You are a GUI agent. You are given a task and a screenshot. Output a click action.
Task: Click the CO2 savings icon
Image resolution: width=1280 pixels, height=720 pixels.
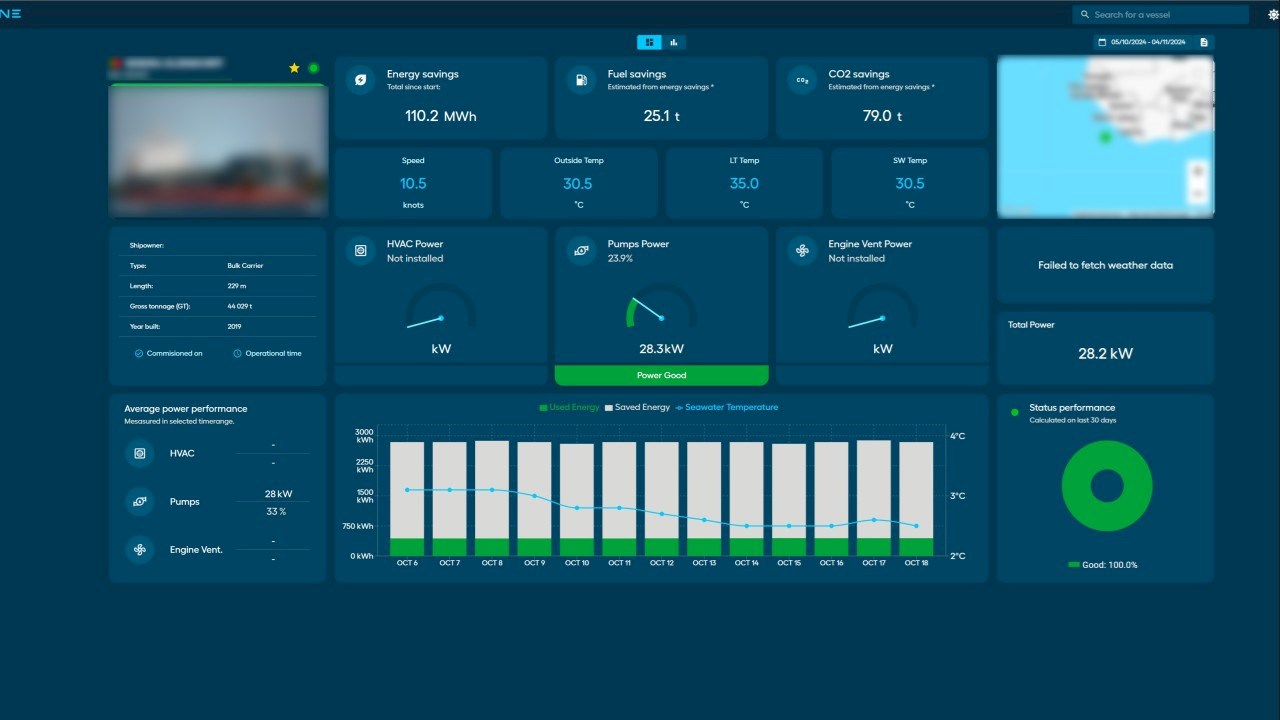tap(802, 80)
